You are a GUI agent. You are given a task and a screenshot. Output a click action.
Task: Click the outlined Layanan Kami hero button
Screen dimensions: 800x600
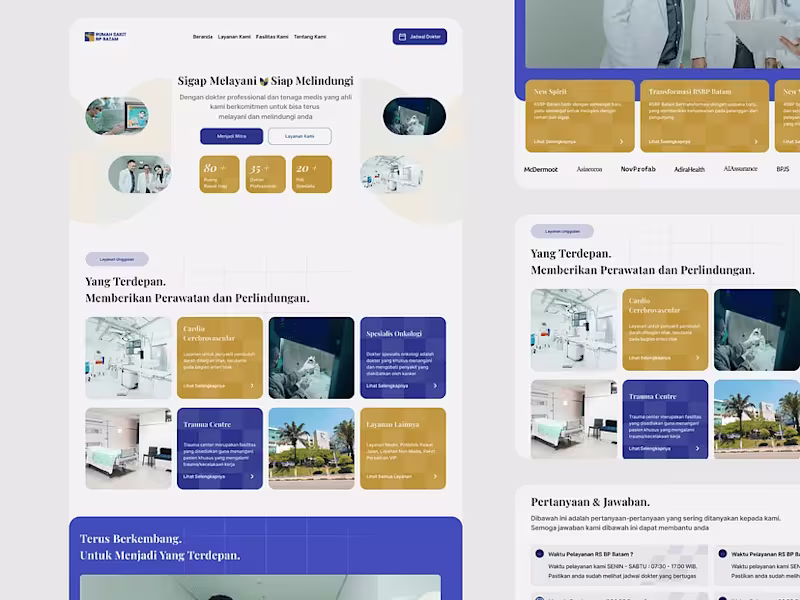[299, 136]
